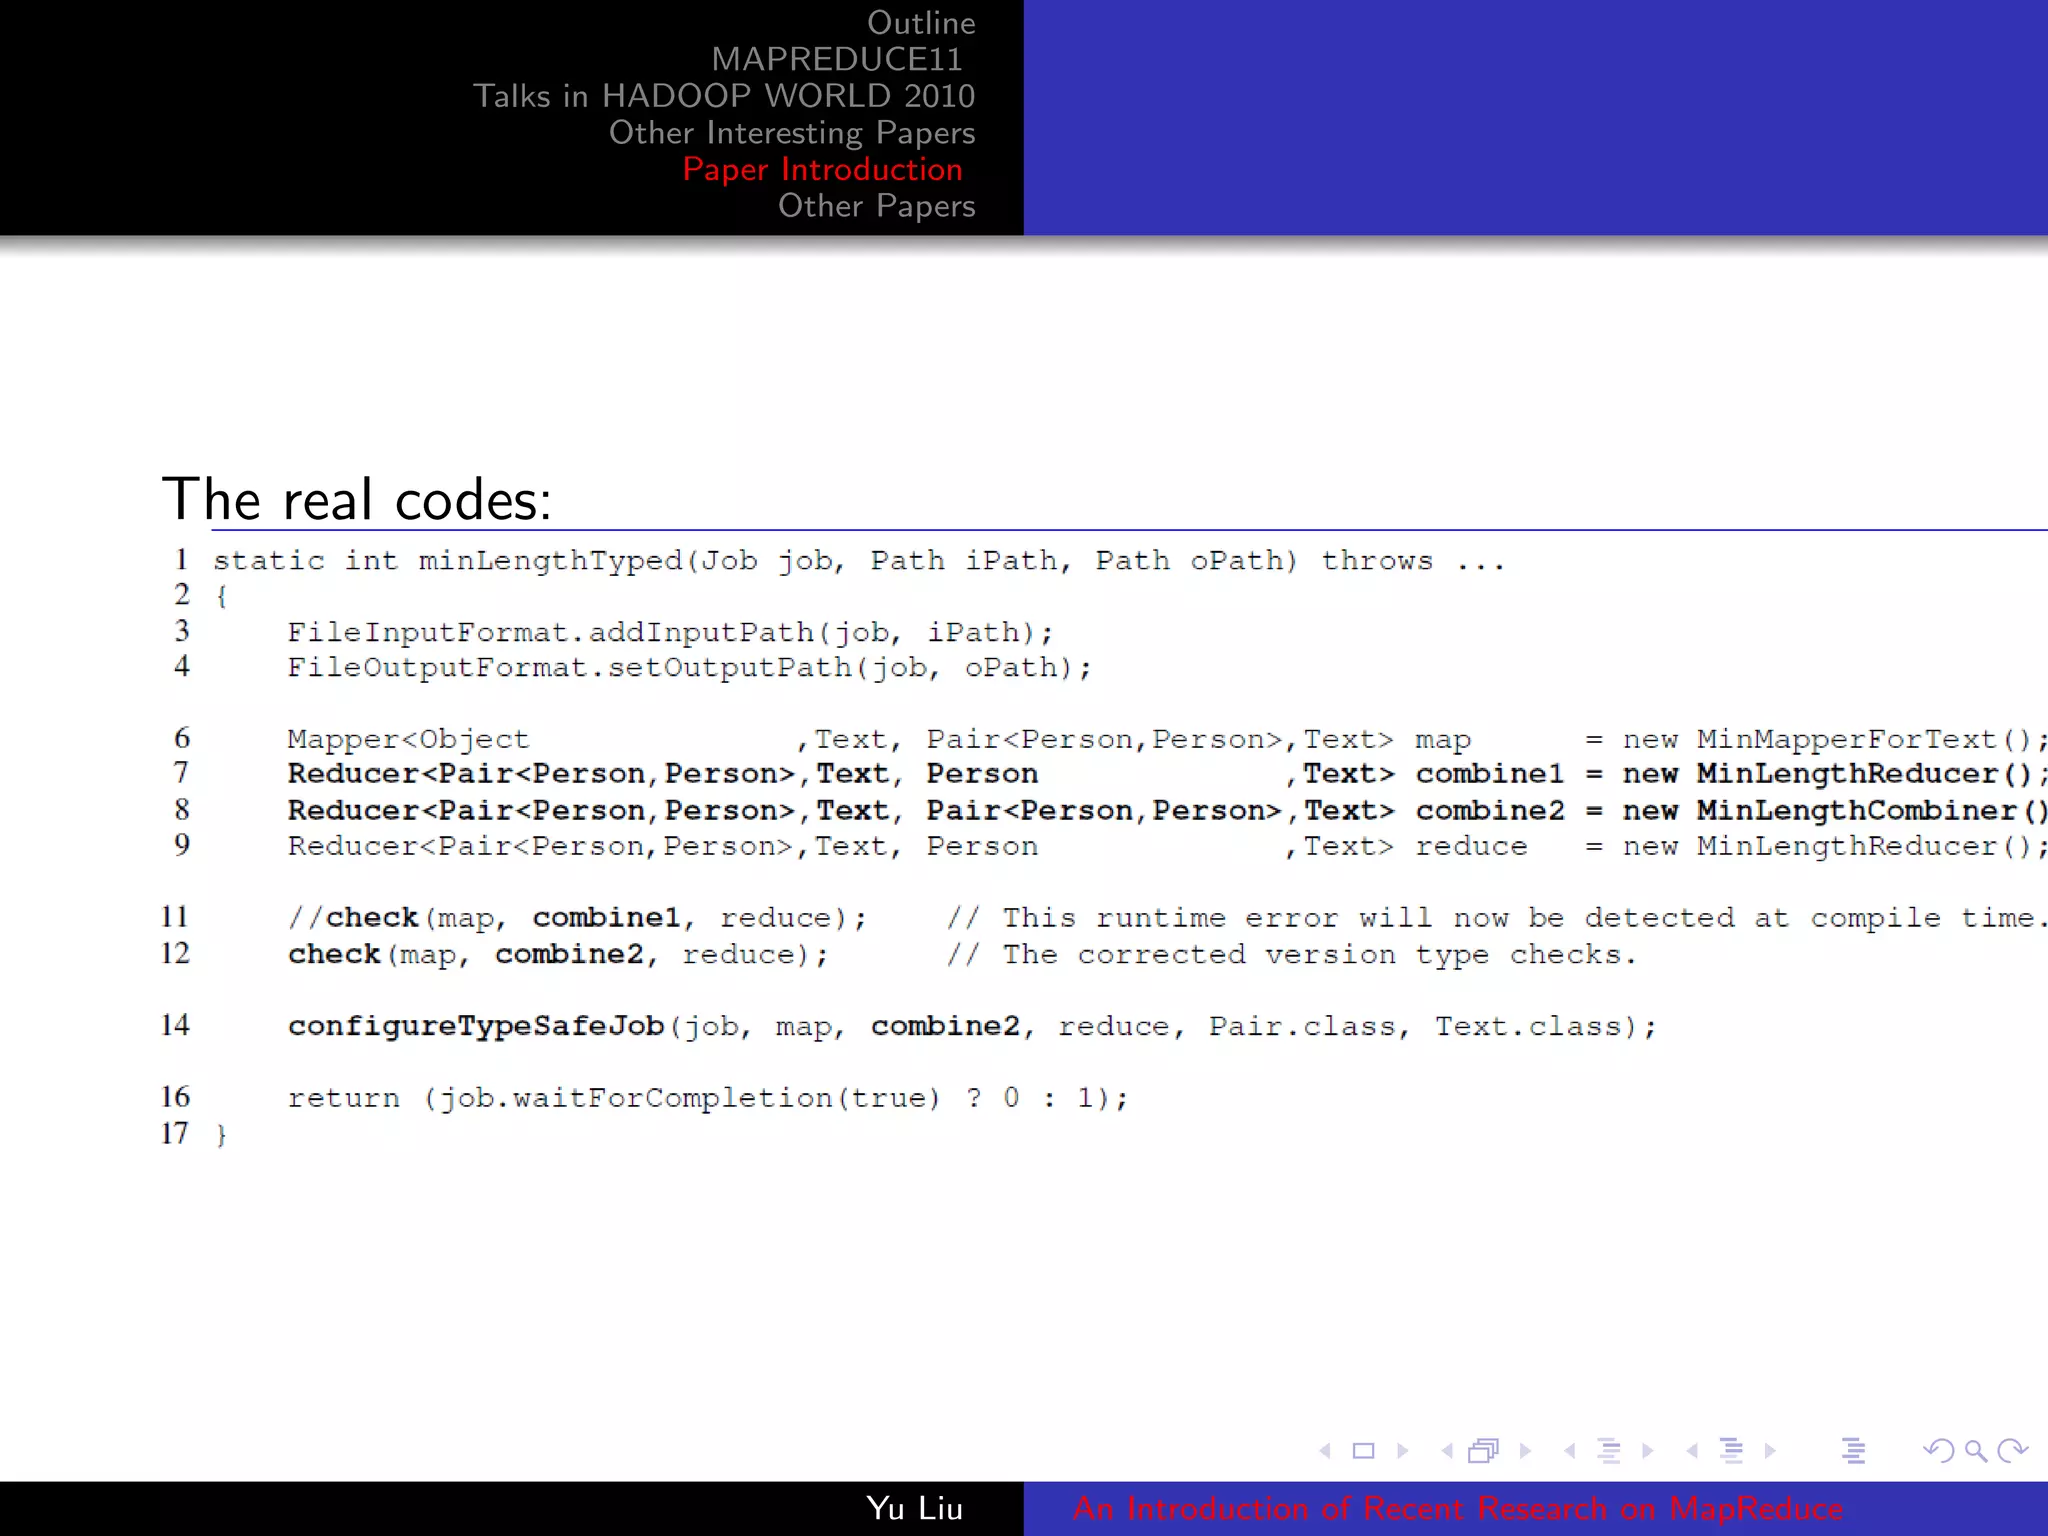Click comment 'The corrected version type checks.'
The height and width of the screenshot is (1536, 2048).
pyautogui.click(x=1320, y=955)
